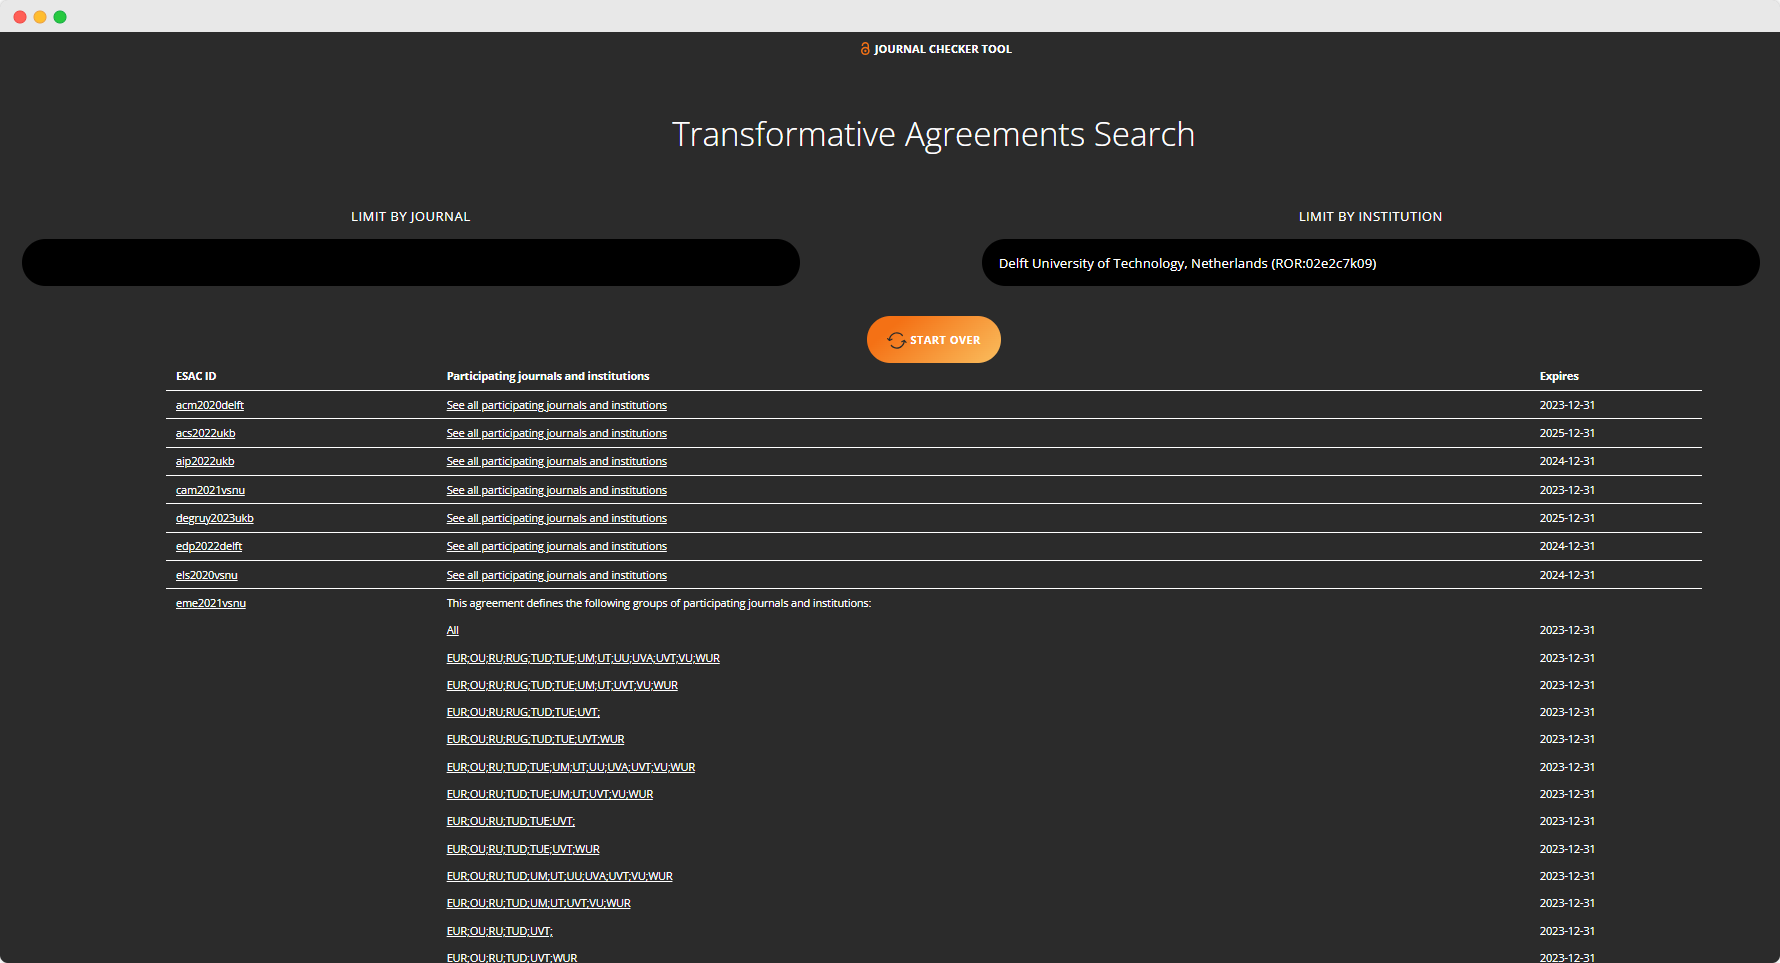Click the 'Participating journals and institutions' column header
1780x963 pixels.
click(548, 376)
